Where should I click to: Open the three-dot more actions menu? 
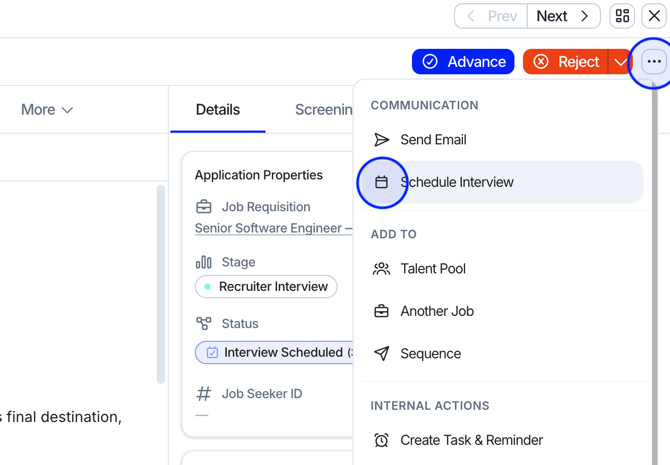click(x=654, y=62)
